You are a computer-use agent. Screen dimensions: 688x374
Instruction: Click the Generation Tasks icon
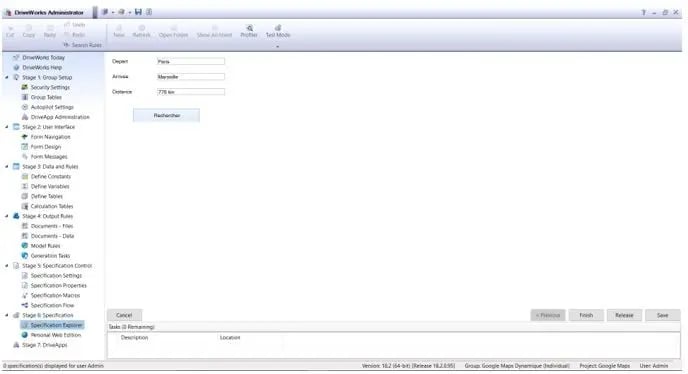[25, 256]
